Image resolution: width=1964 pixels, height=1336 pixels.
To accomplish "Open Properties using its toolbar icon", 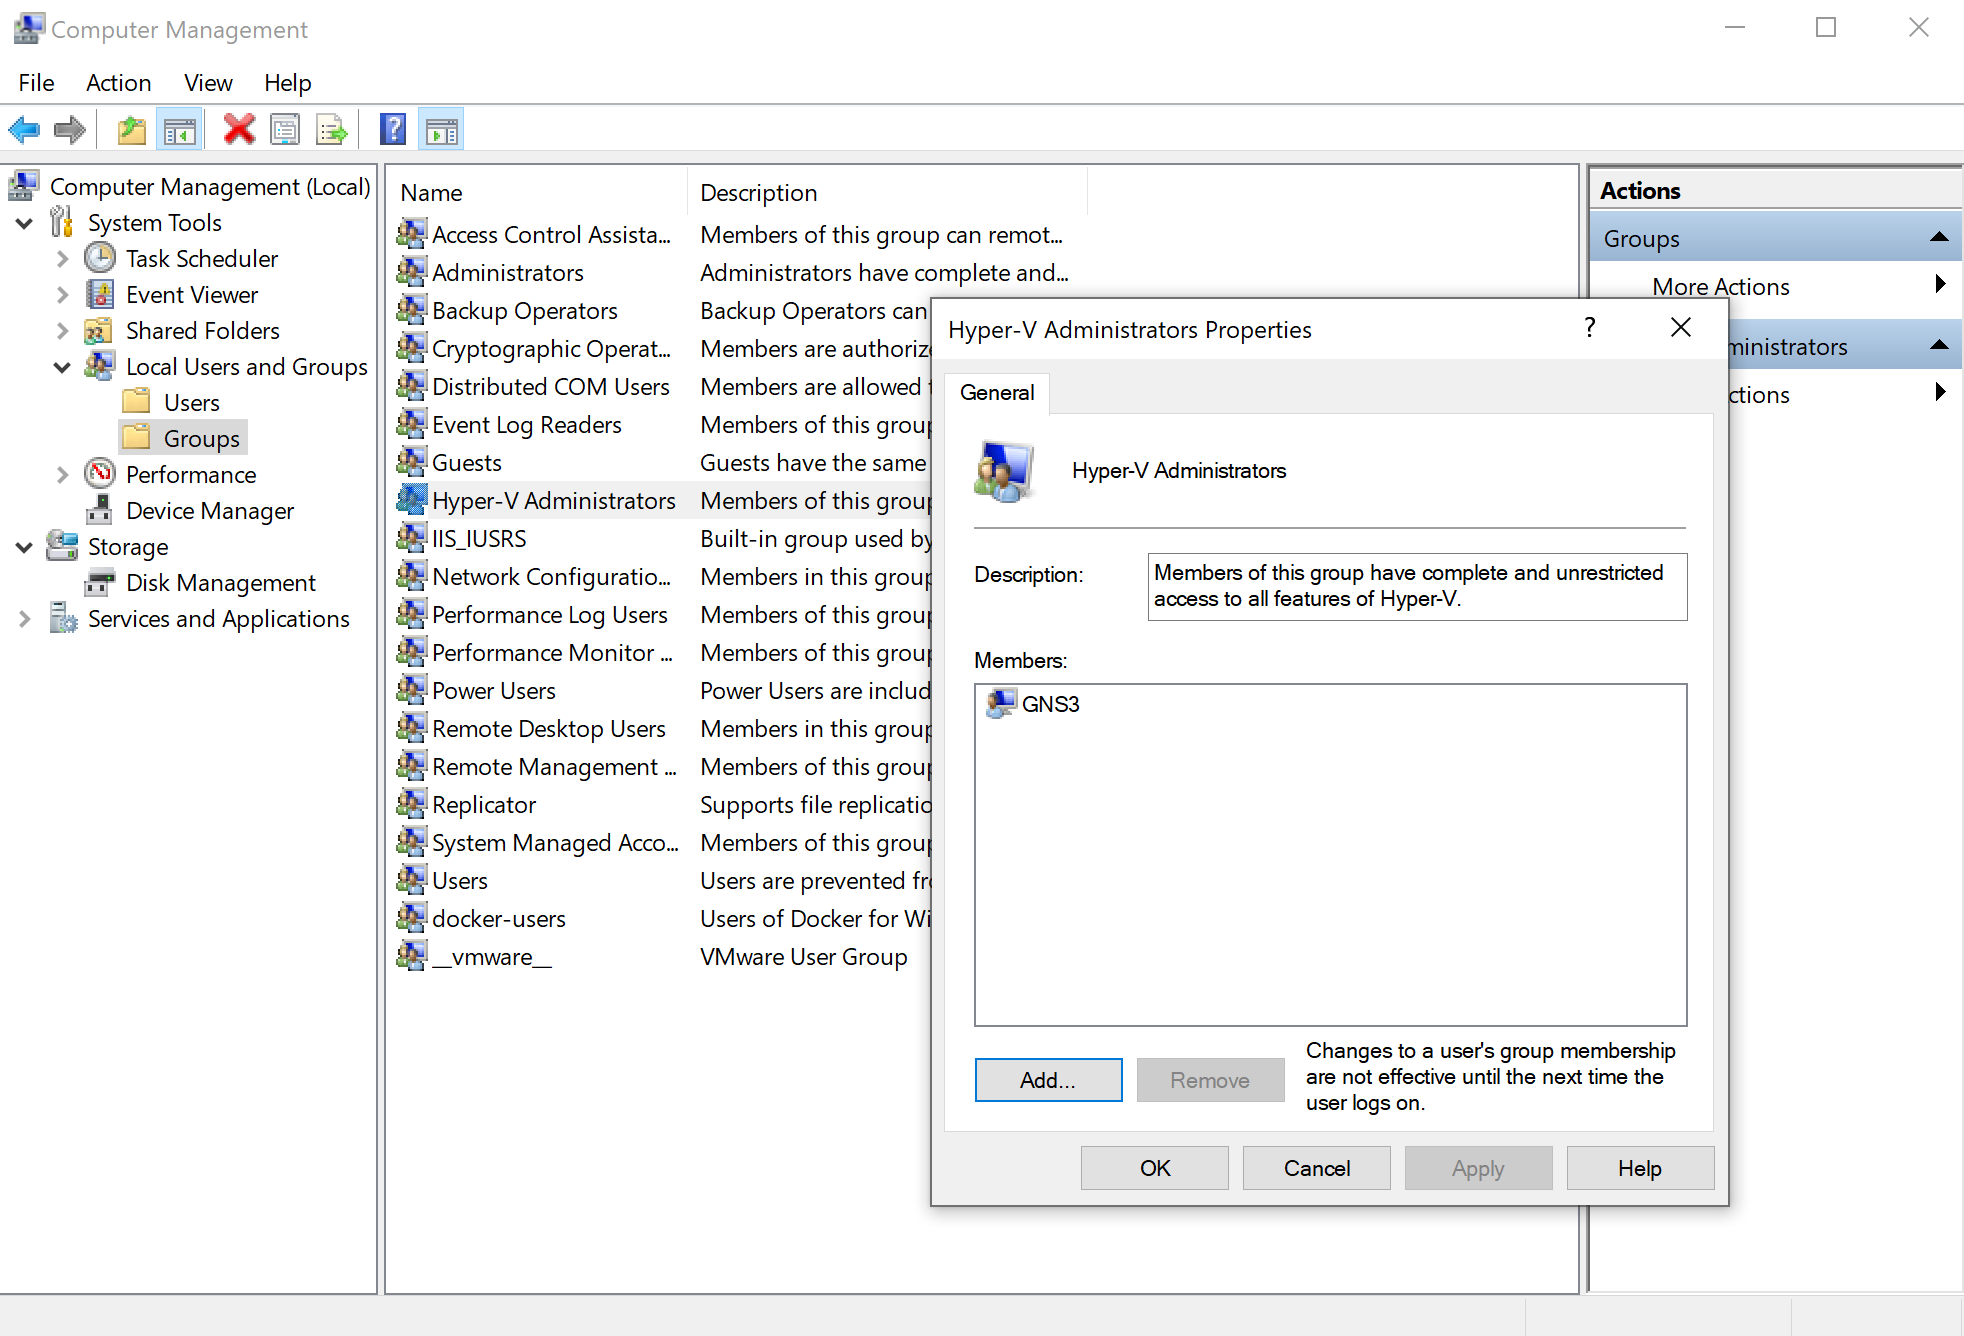I will [285, 129].
